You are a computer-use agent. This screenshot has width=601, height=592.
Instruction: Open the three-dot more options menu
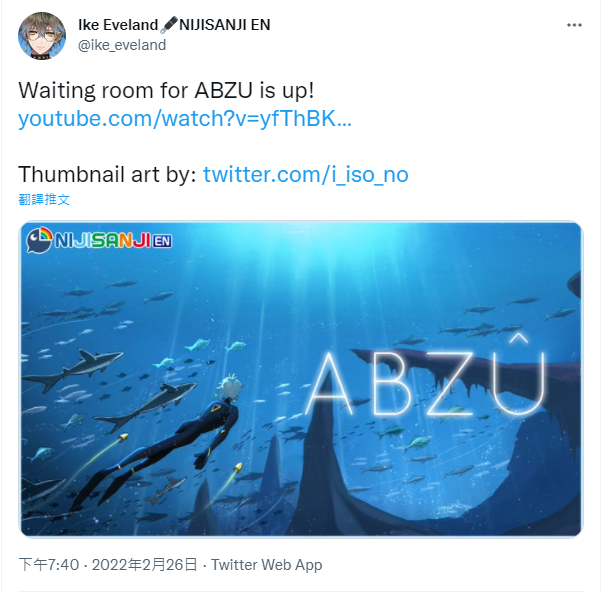(574, 25)
